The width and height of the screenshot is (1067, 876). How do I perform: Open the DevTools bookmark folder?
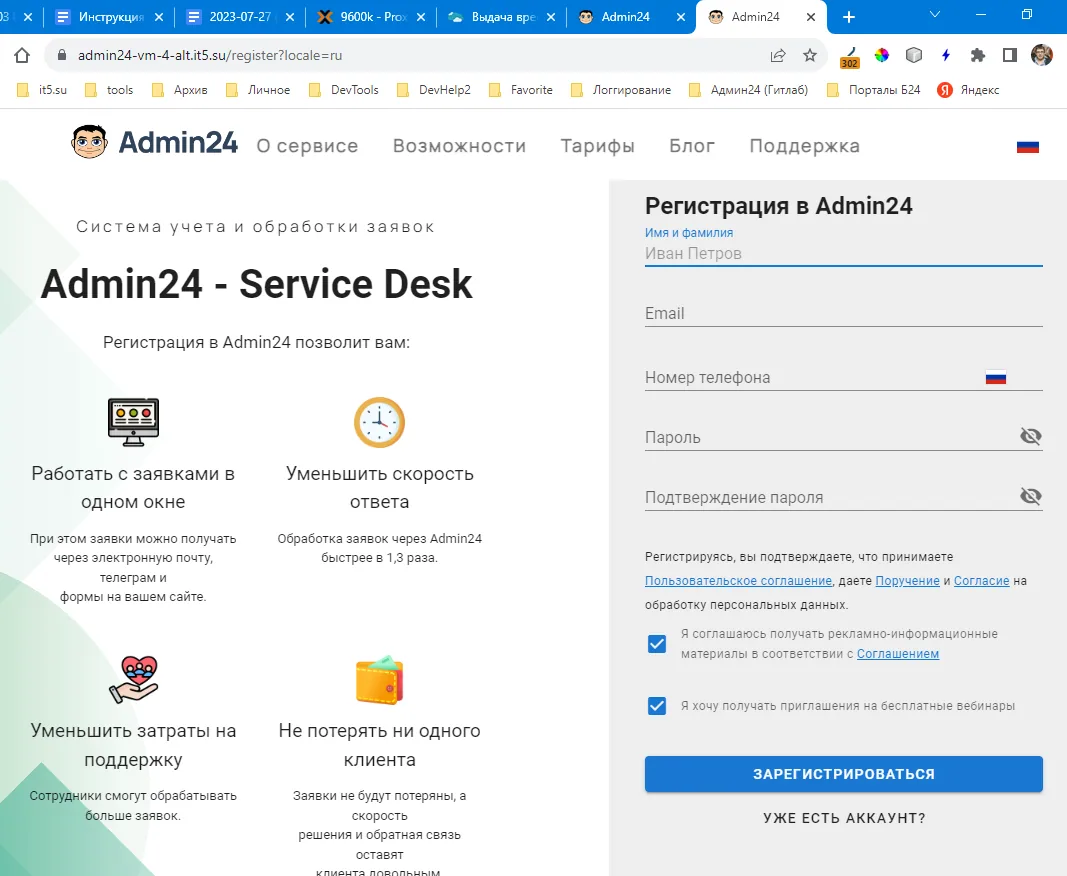click(x=344, y=90)
